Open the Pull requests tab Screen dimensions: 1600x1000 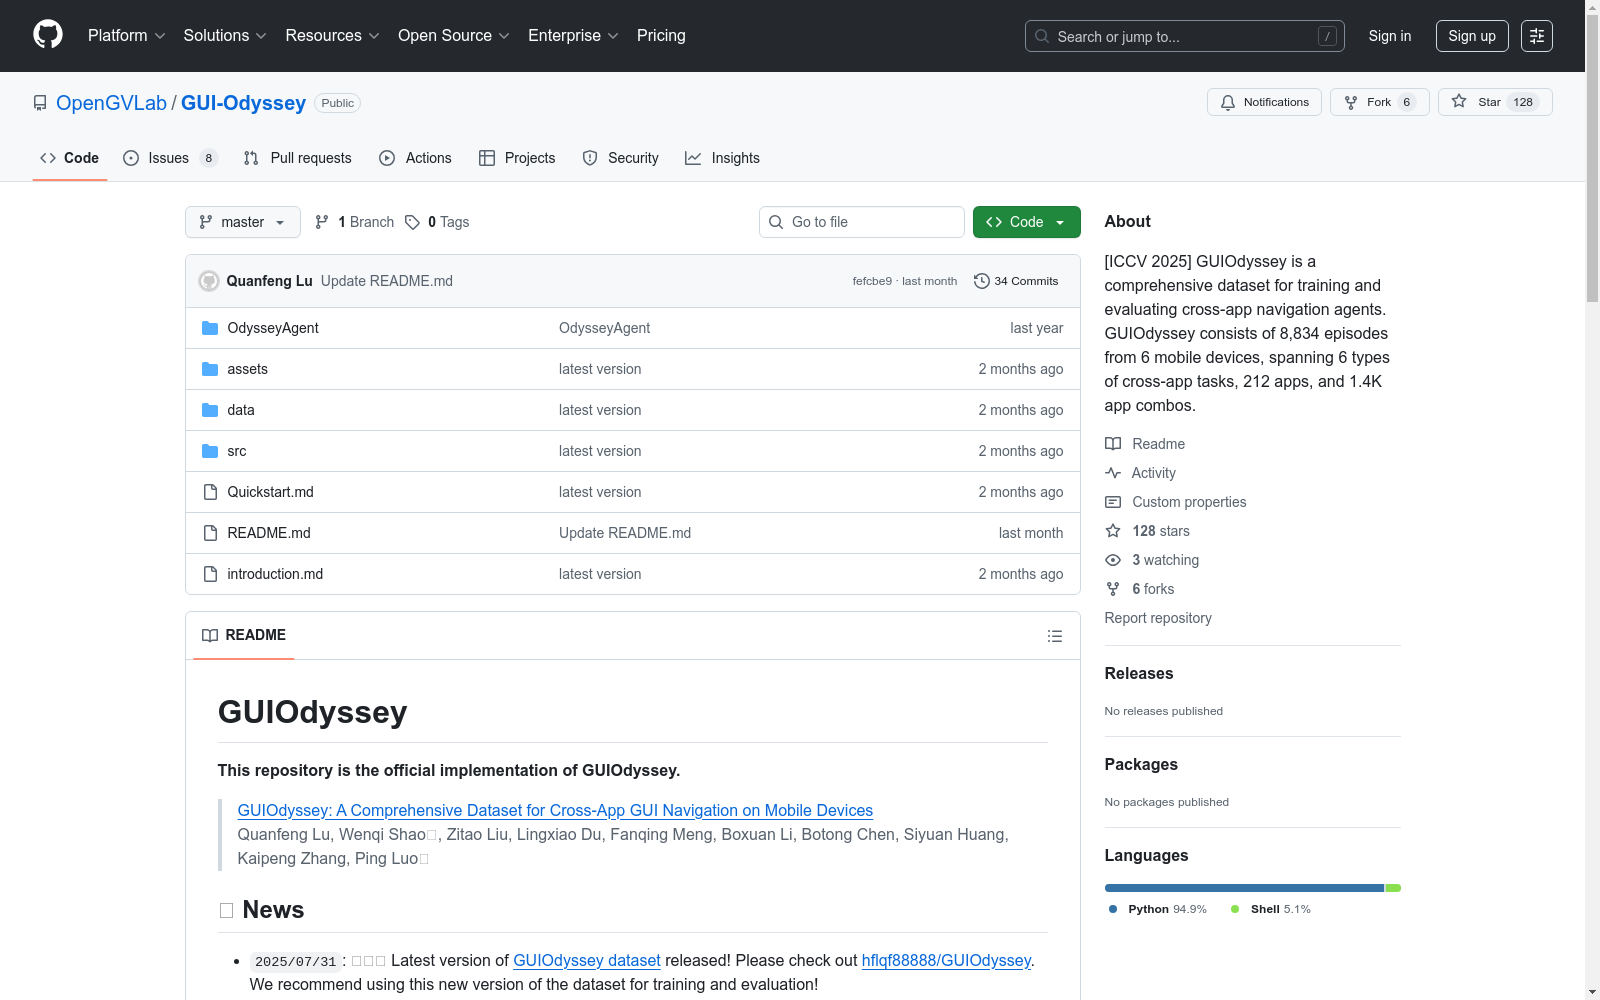point(298,158)
